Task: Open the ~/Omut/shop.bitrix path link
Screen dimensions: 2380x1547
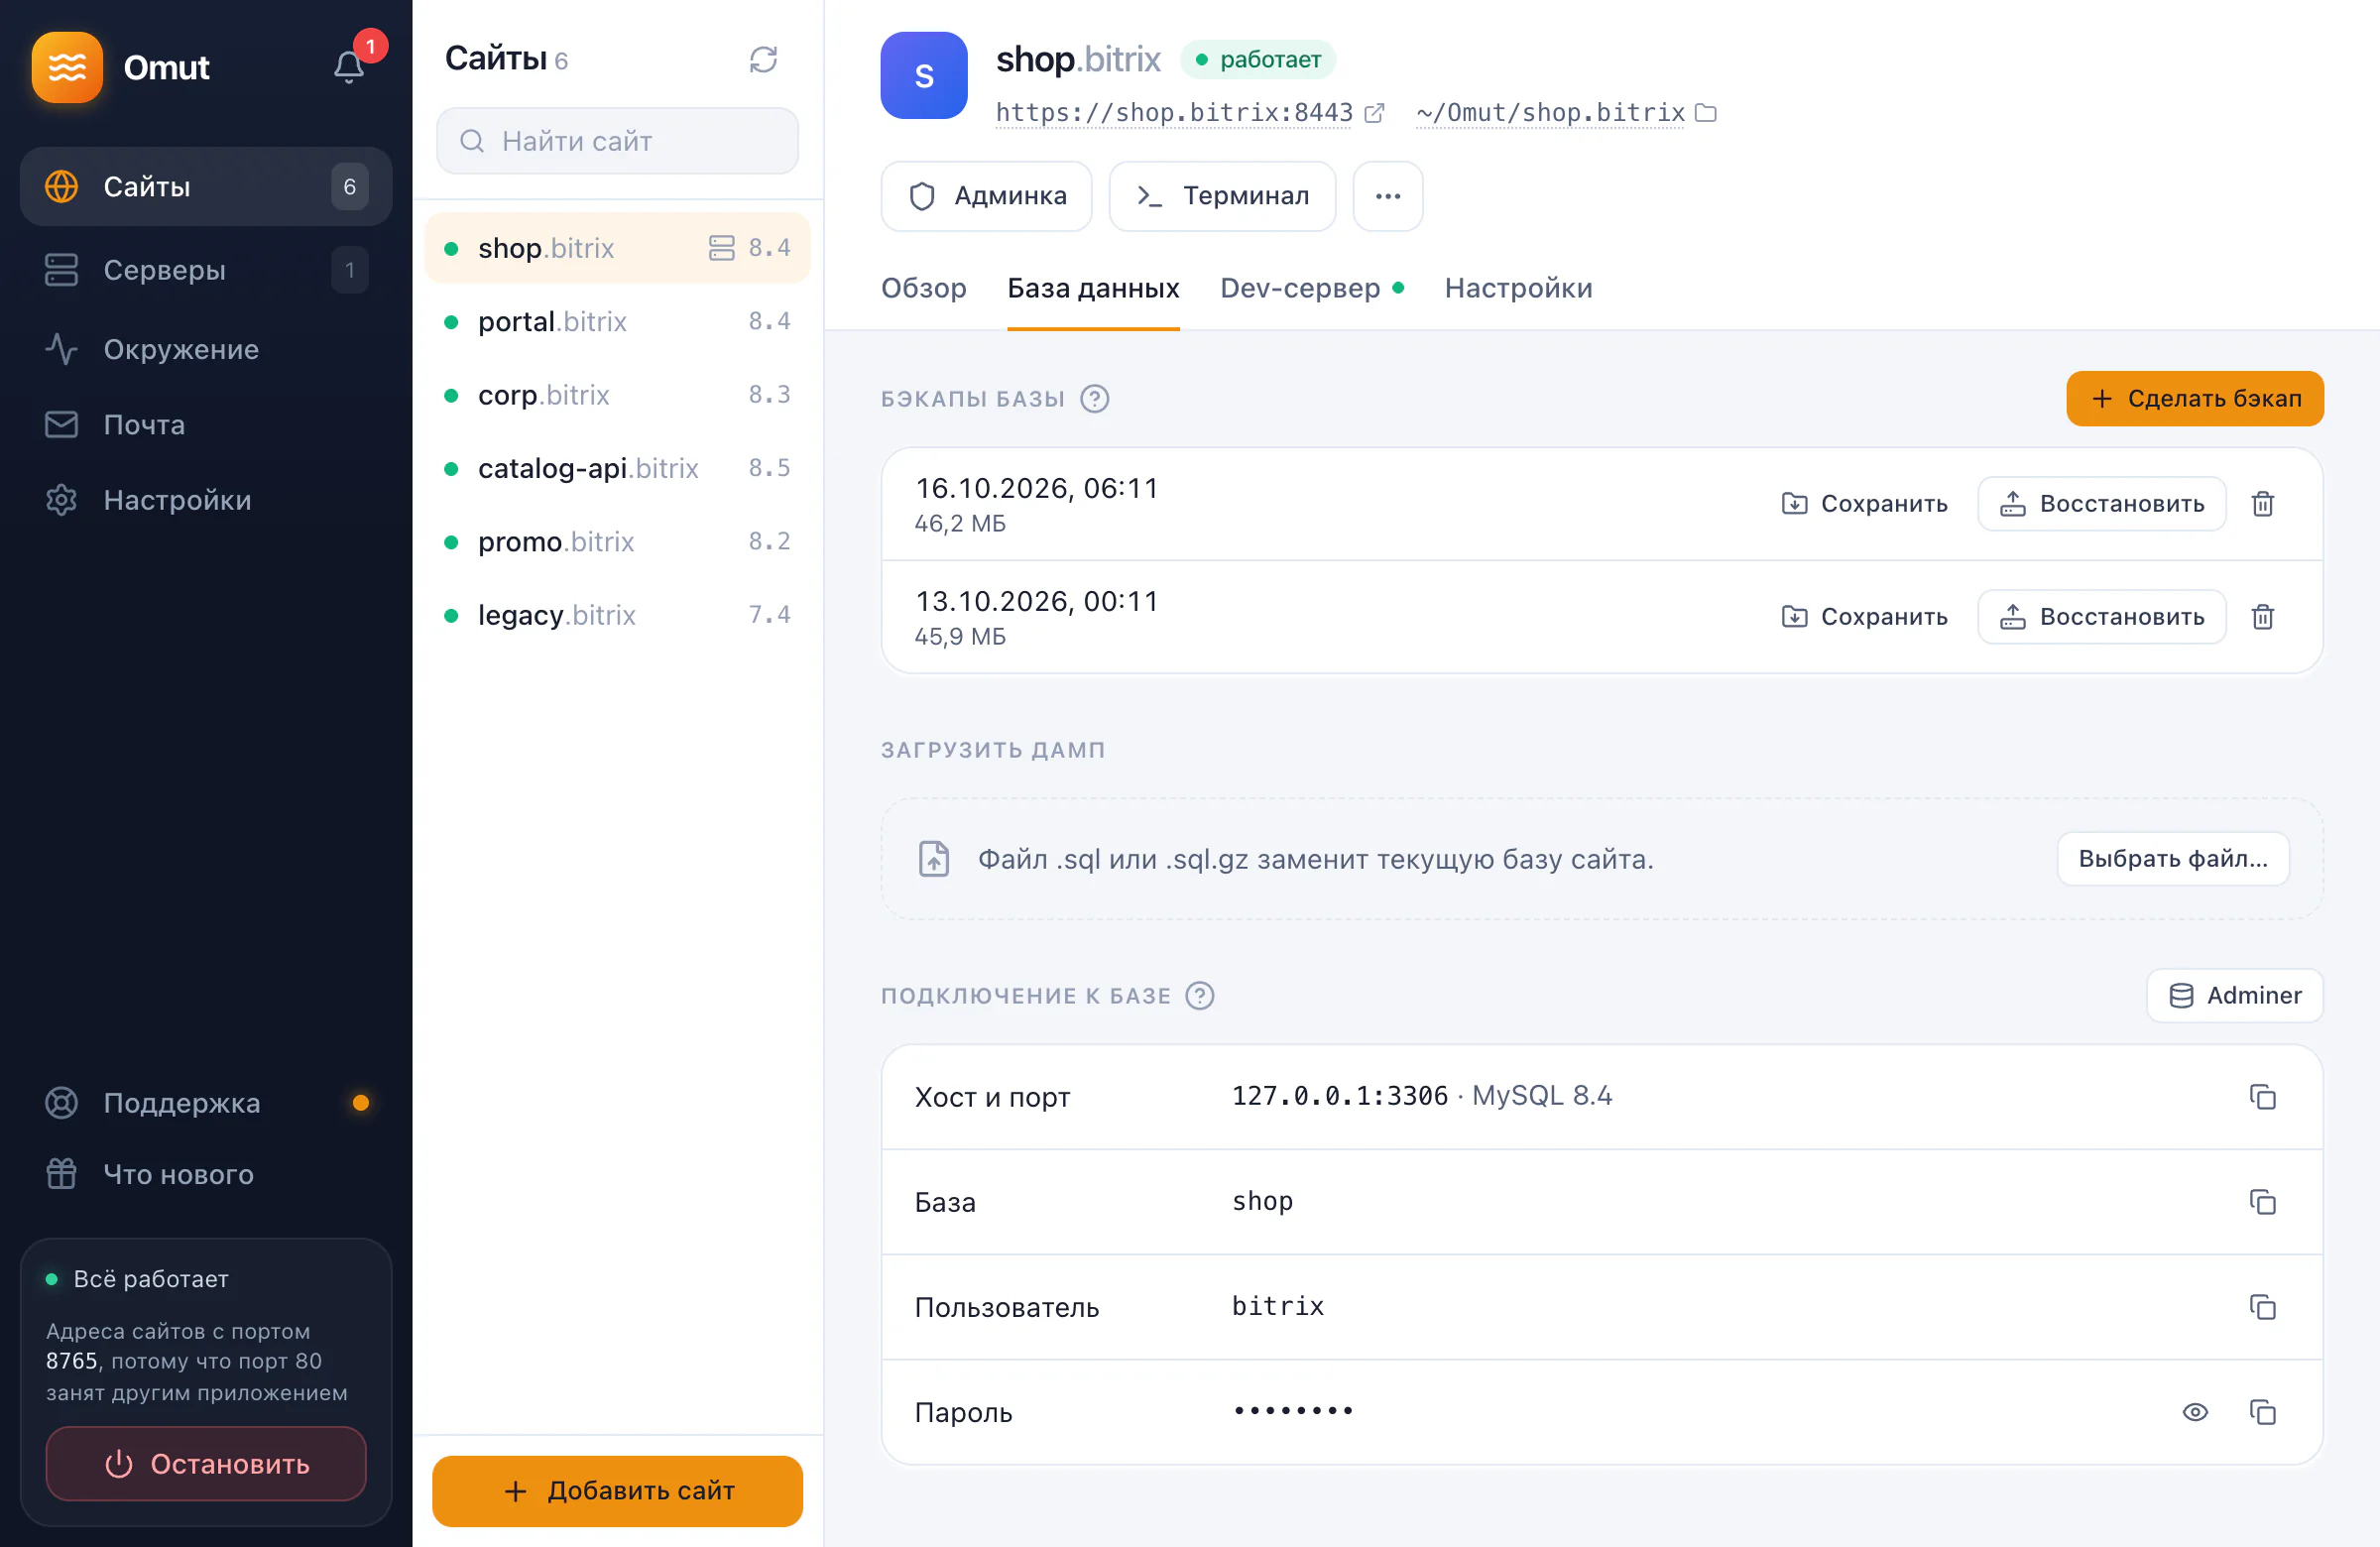Action: [x=1551, y=113]
